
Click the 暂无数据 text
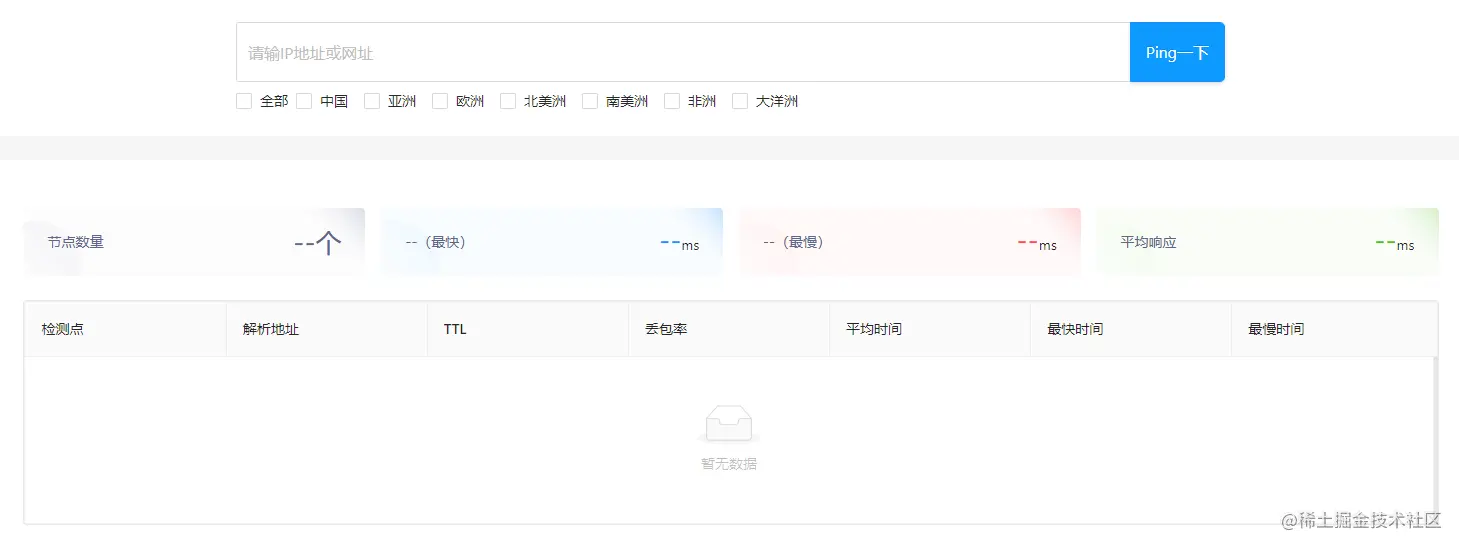[729, 464]
